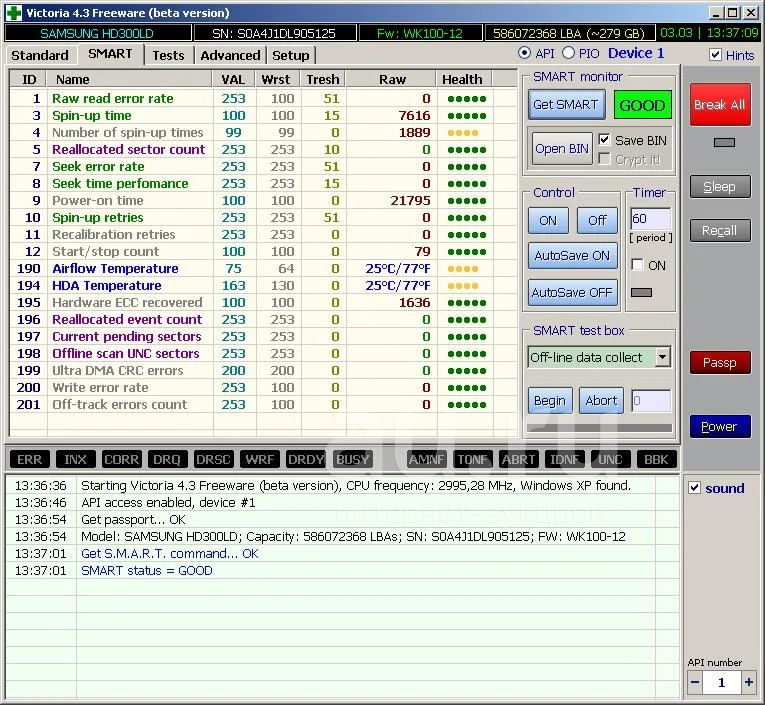Select the Ultra DMA CRC errors row
The height and width of the screenshot is (705, 765).
coord(263,371)
